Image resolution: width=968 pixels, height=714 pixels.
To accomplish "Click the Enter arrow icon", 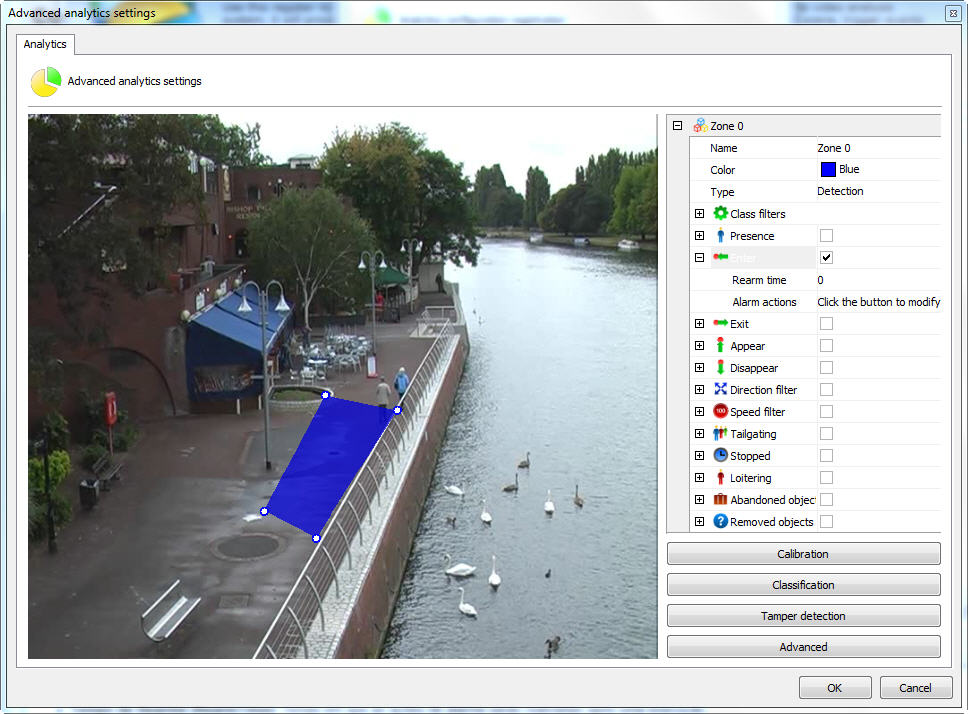I will tap(720, 257).
